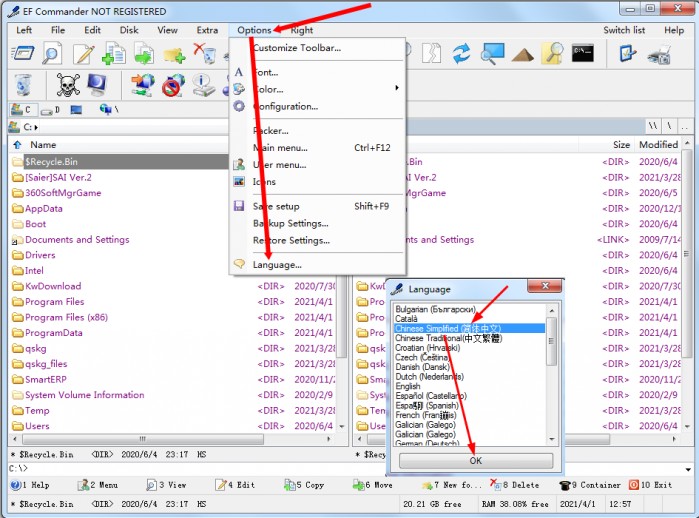
Task: Click F6 Move function button
Action: (x=373, y=485)
